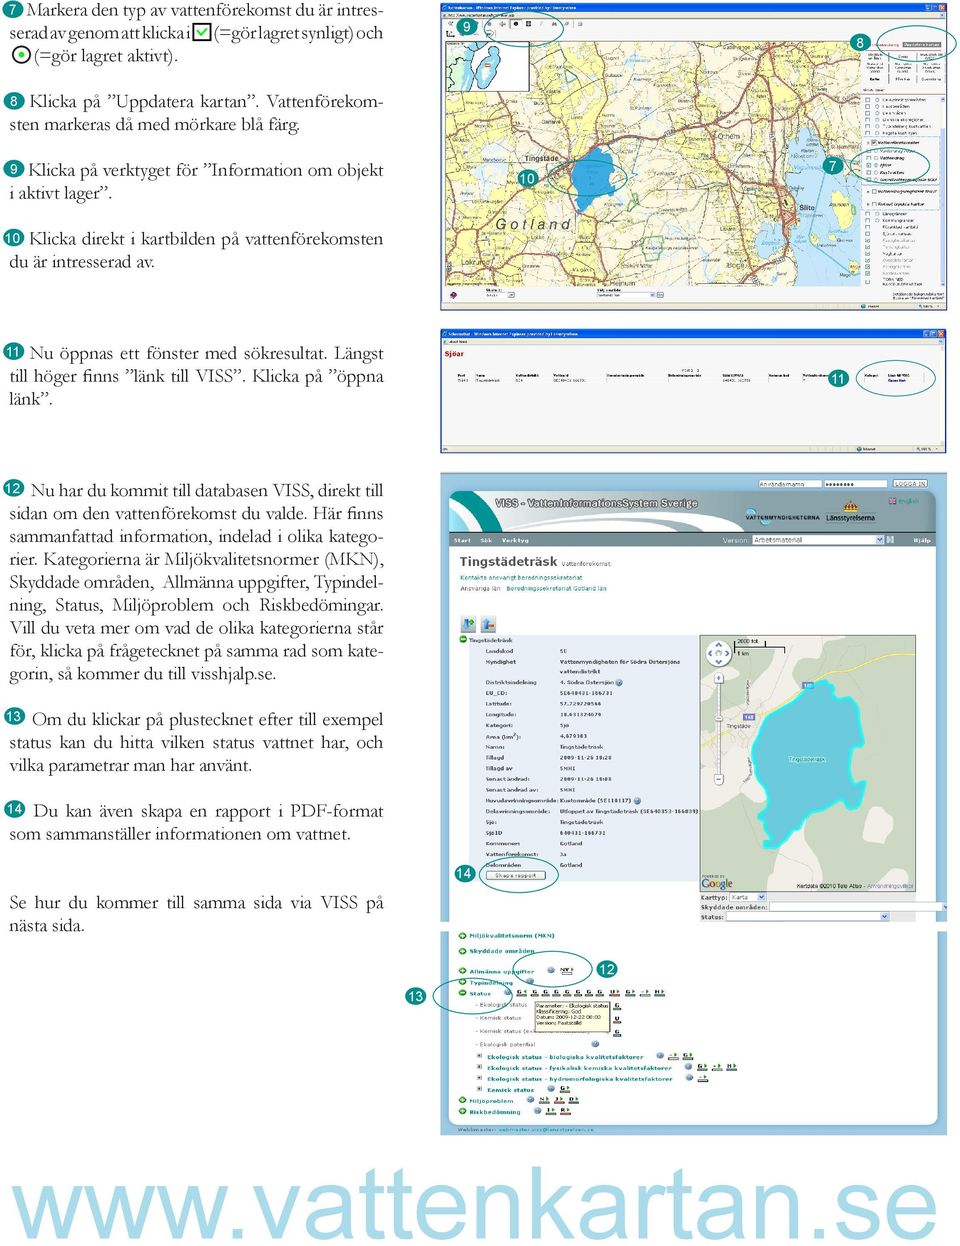Expand the Riskbedömning section
This screenshot has height=1246, width=960.
click(x=462, y=1111)
